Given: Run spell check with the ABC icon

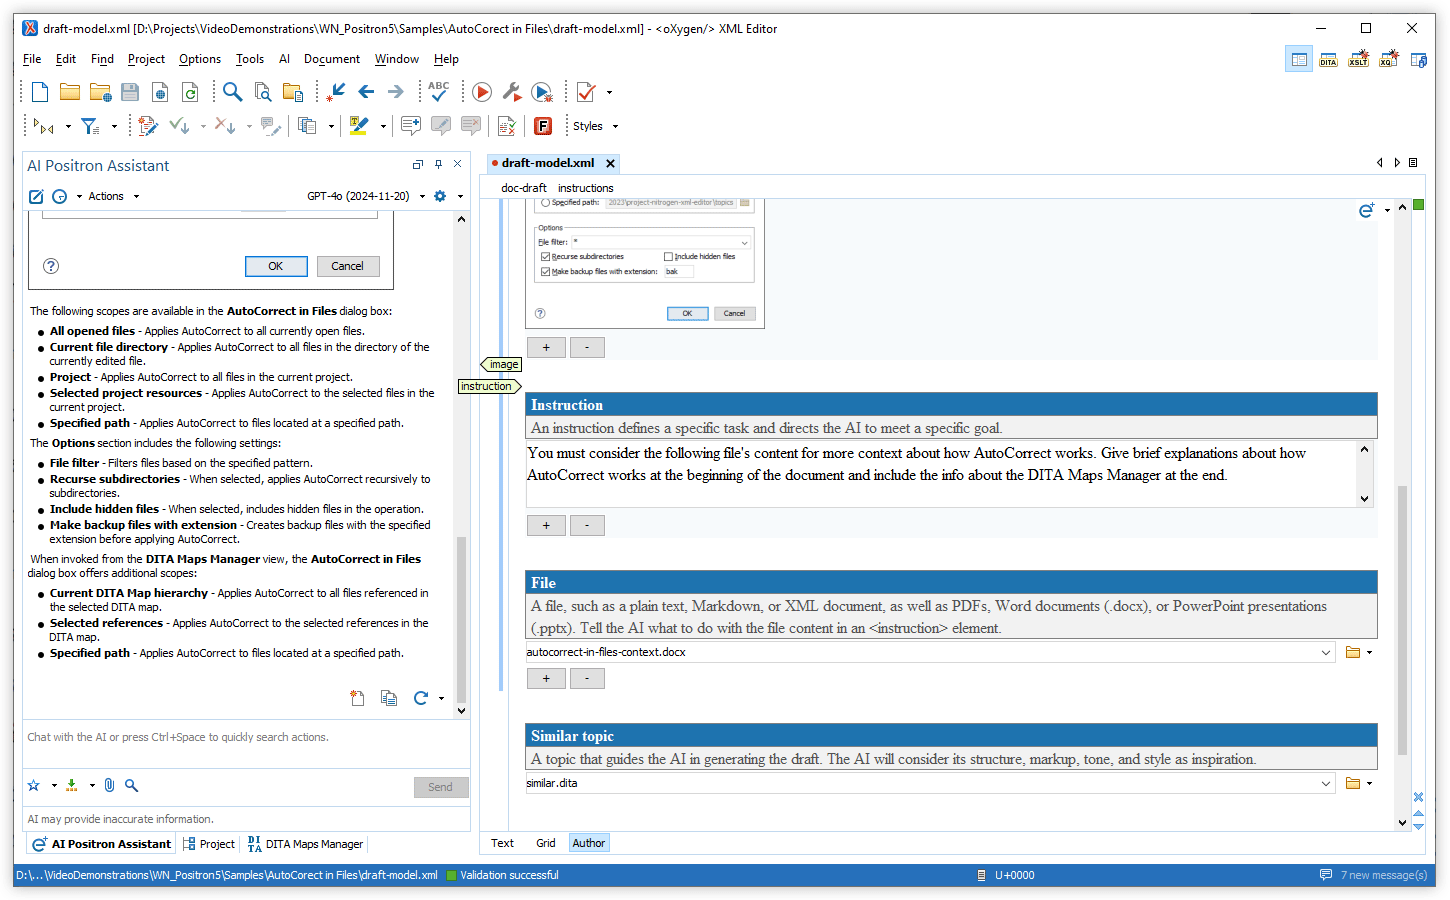Looking at the screenshot, I should (438, 92).
